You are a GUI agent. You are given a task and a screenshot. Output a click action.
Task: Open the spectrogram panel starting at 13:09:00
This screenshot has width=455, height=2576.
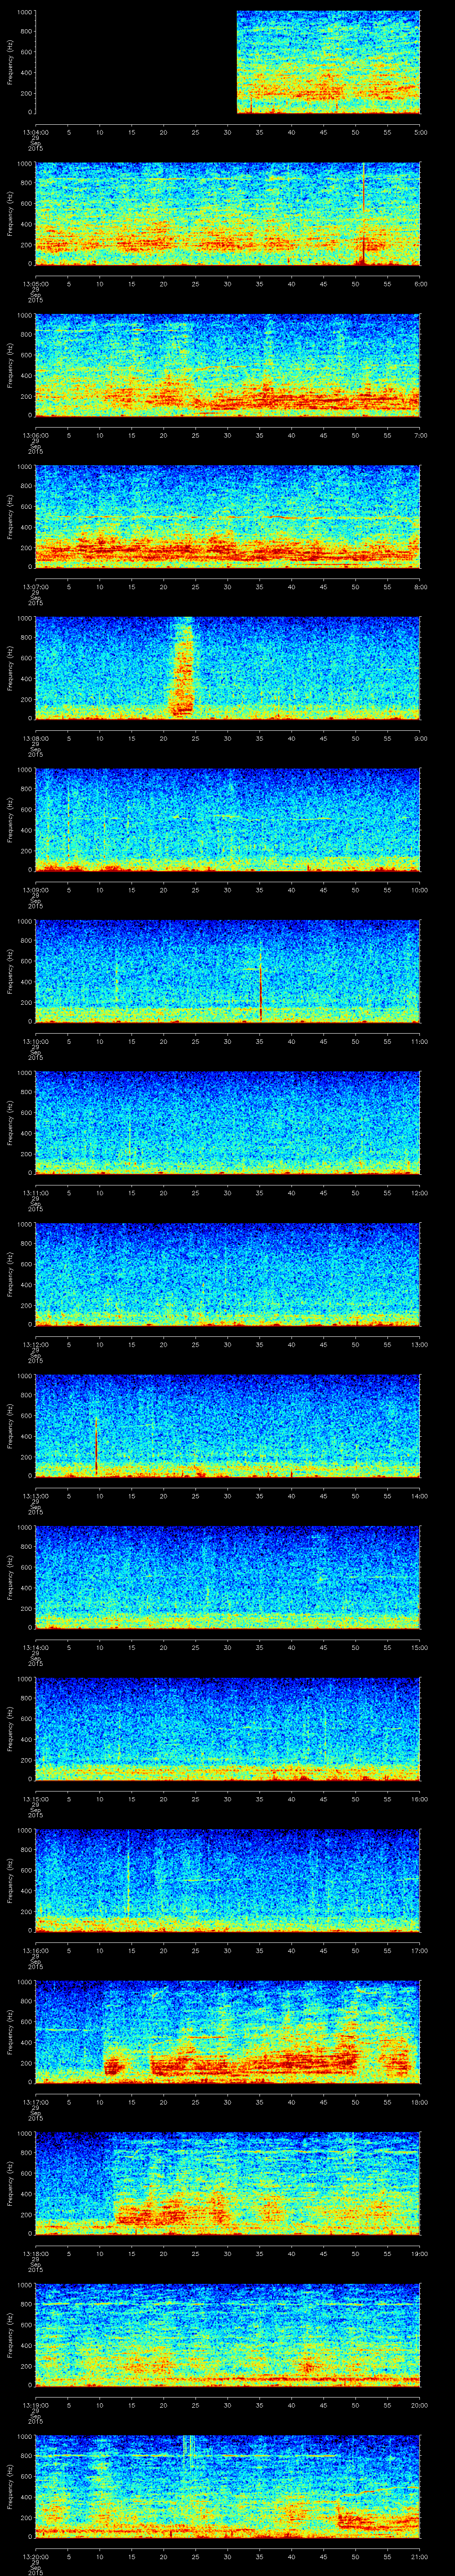pyautogui.click(x=227, y=820)
